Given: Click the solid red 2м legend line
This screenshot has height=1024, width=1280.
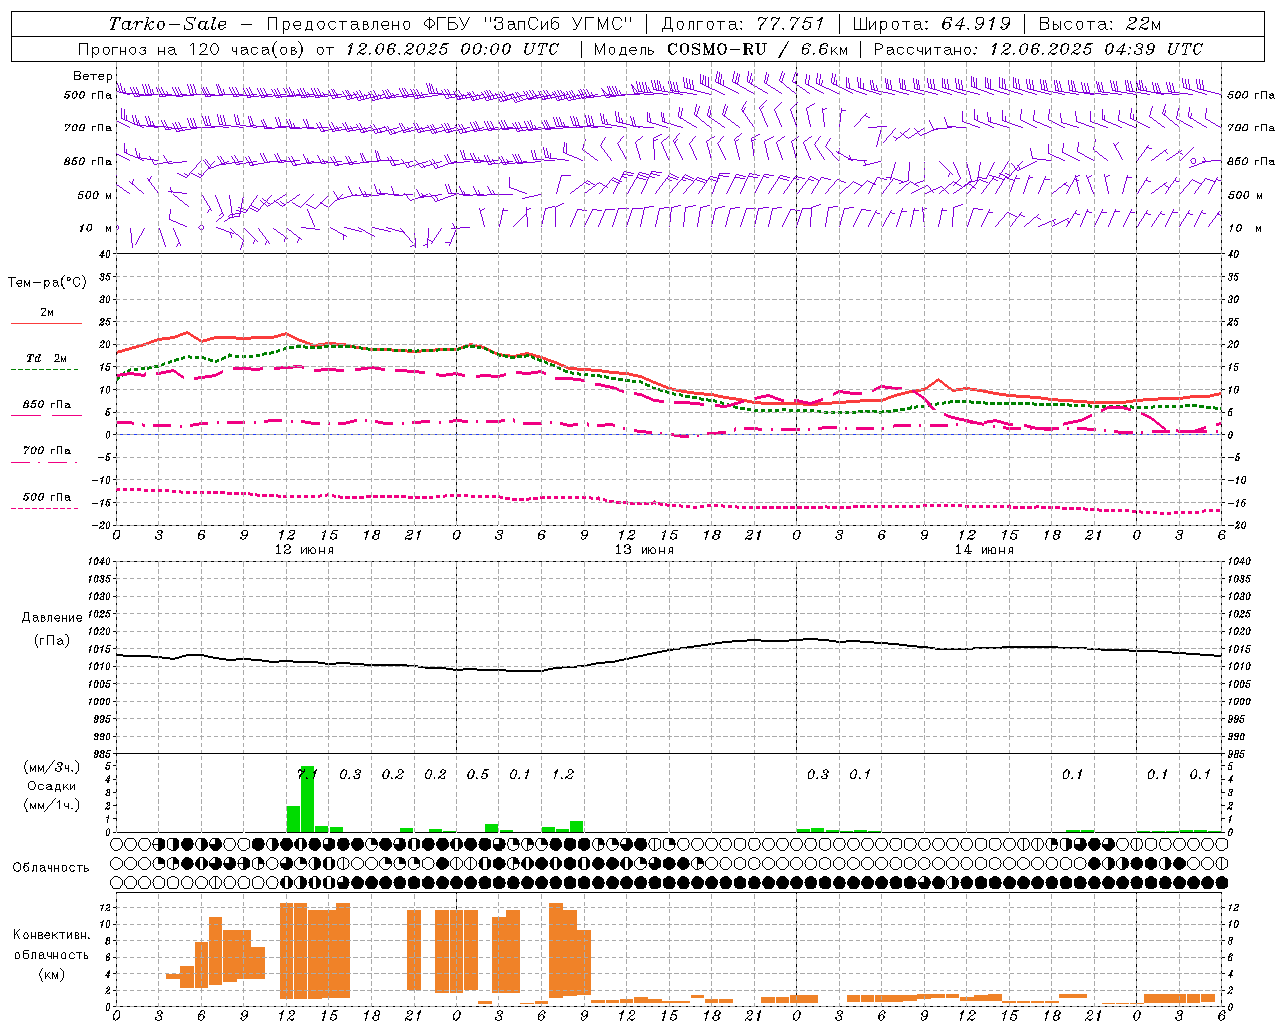Looking at the screenshot, I should pyautogui.click(x=46, y=323).
